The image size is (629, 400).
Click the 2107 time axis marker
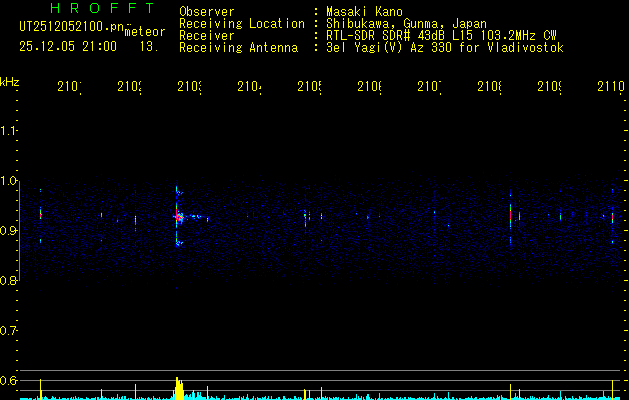[430, 86]
